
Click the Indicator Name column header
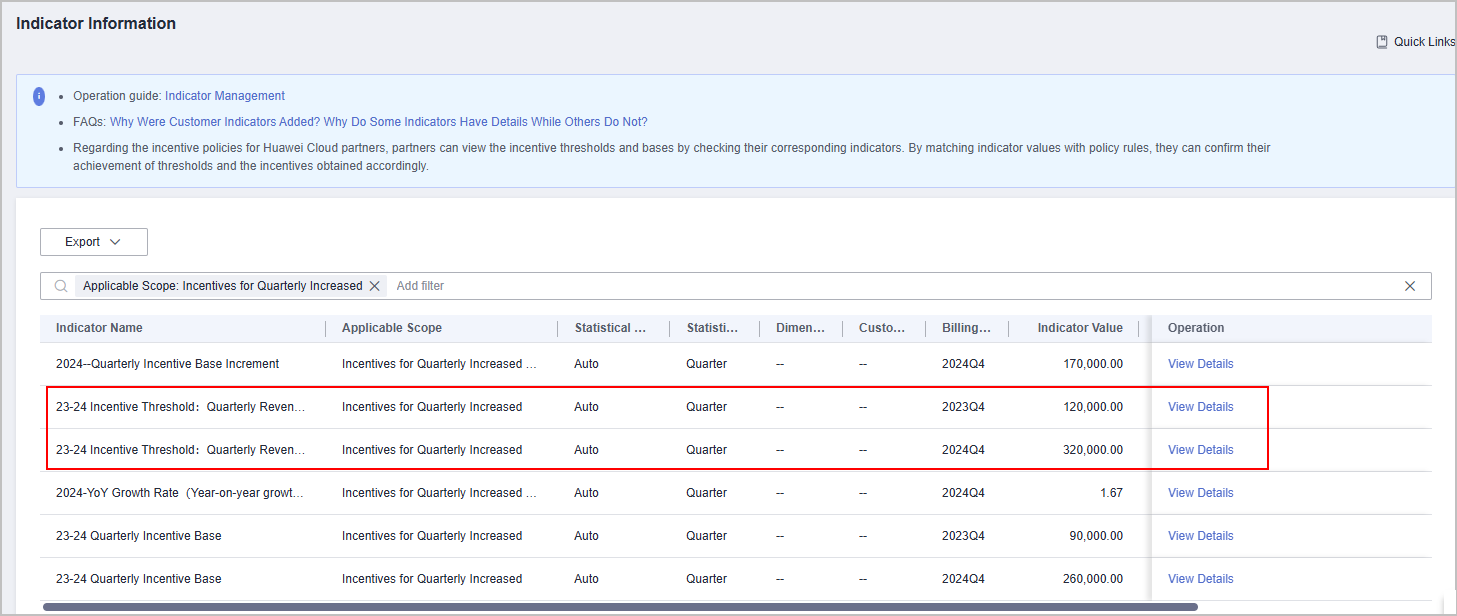(99, 328)
